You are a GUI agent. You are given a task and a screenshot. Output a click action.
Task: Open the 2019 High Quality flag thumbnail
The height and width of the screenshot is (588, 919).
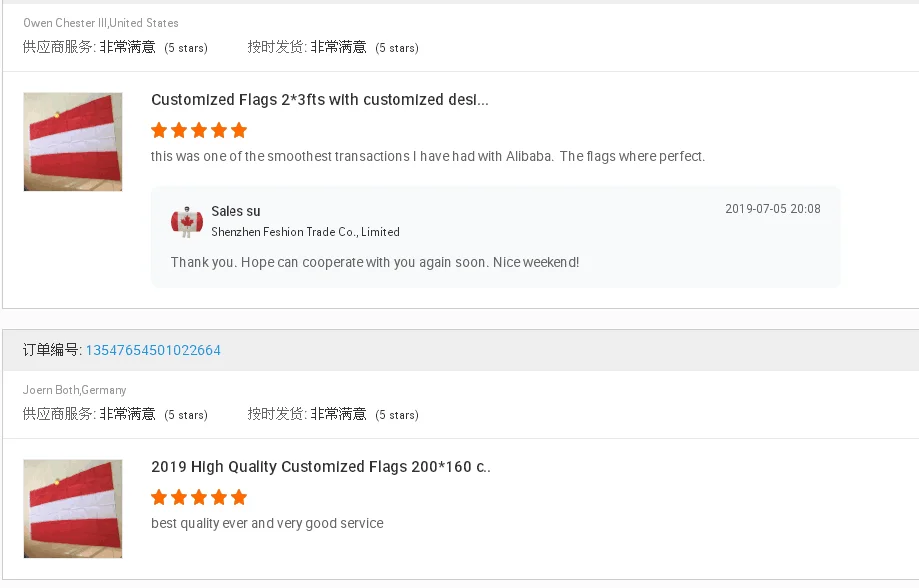73,508
